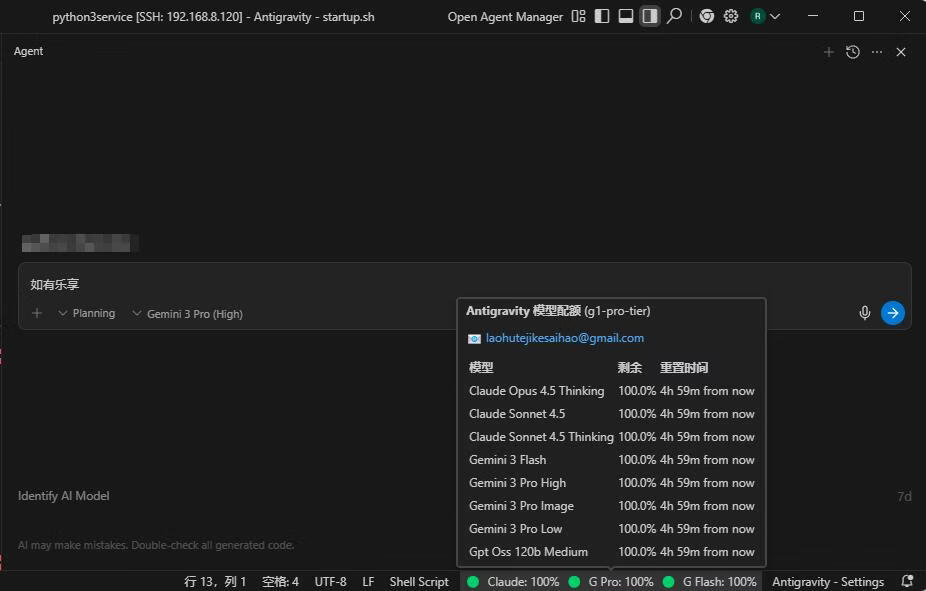
Task: Add context with the input plus icon
Action: coord(37,313)
